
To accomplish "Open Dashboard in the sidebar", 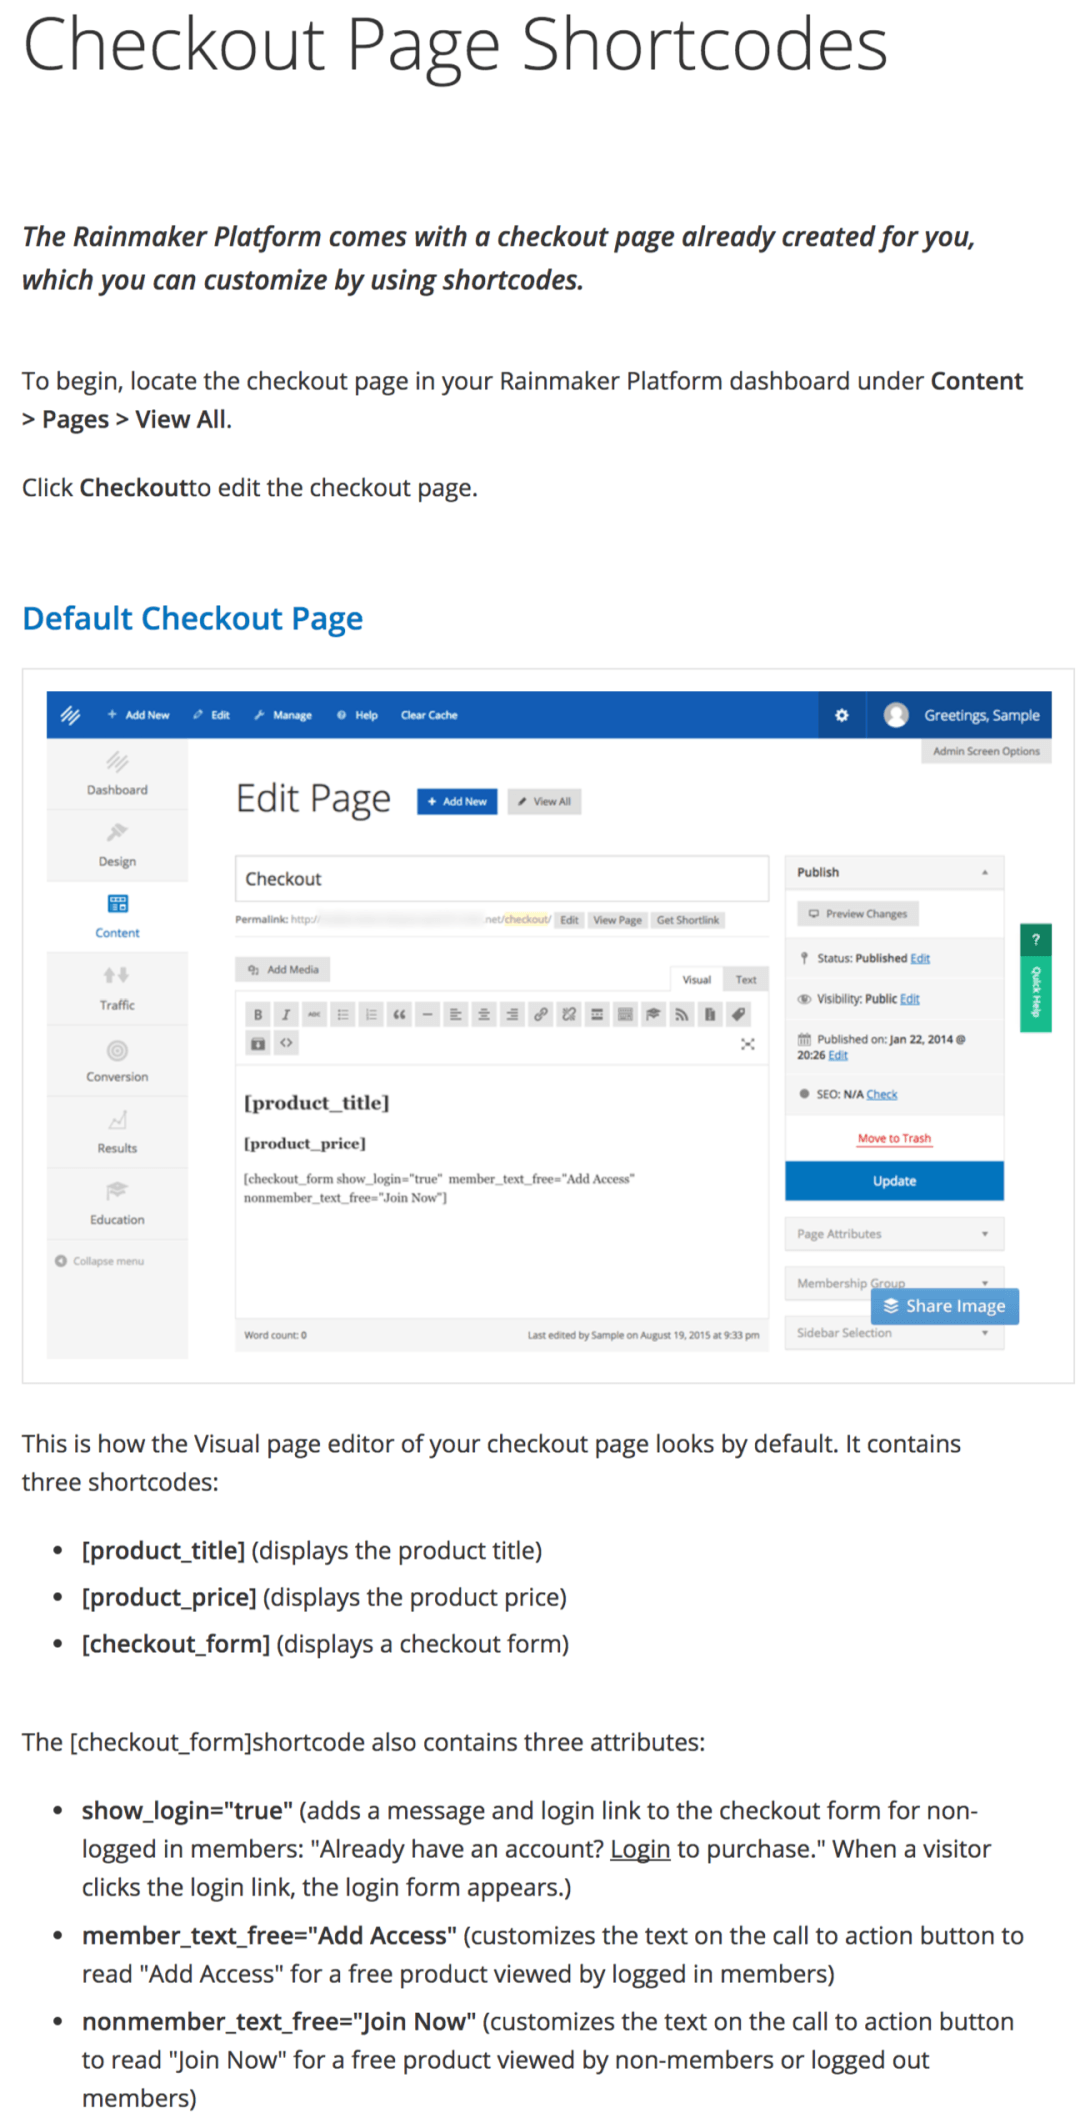I will point(117,774).
